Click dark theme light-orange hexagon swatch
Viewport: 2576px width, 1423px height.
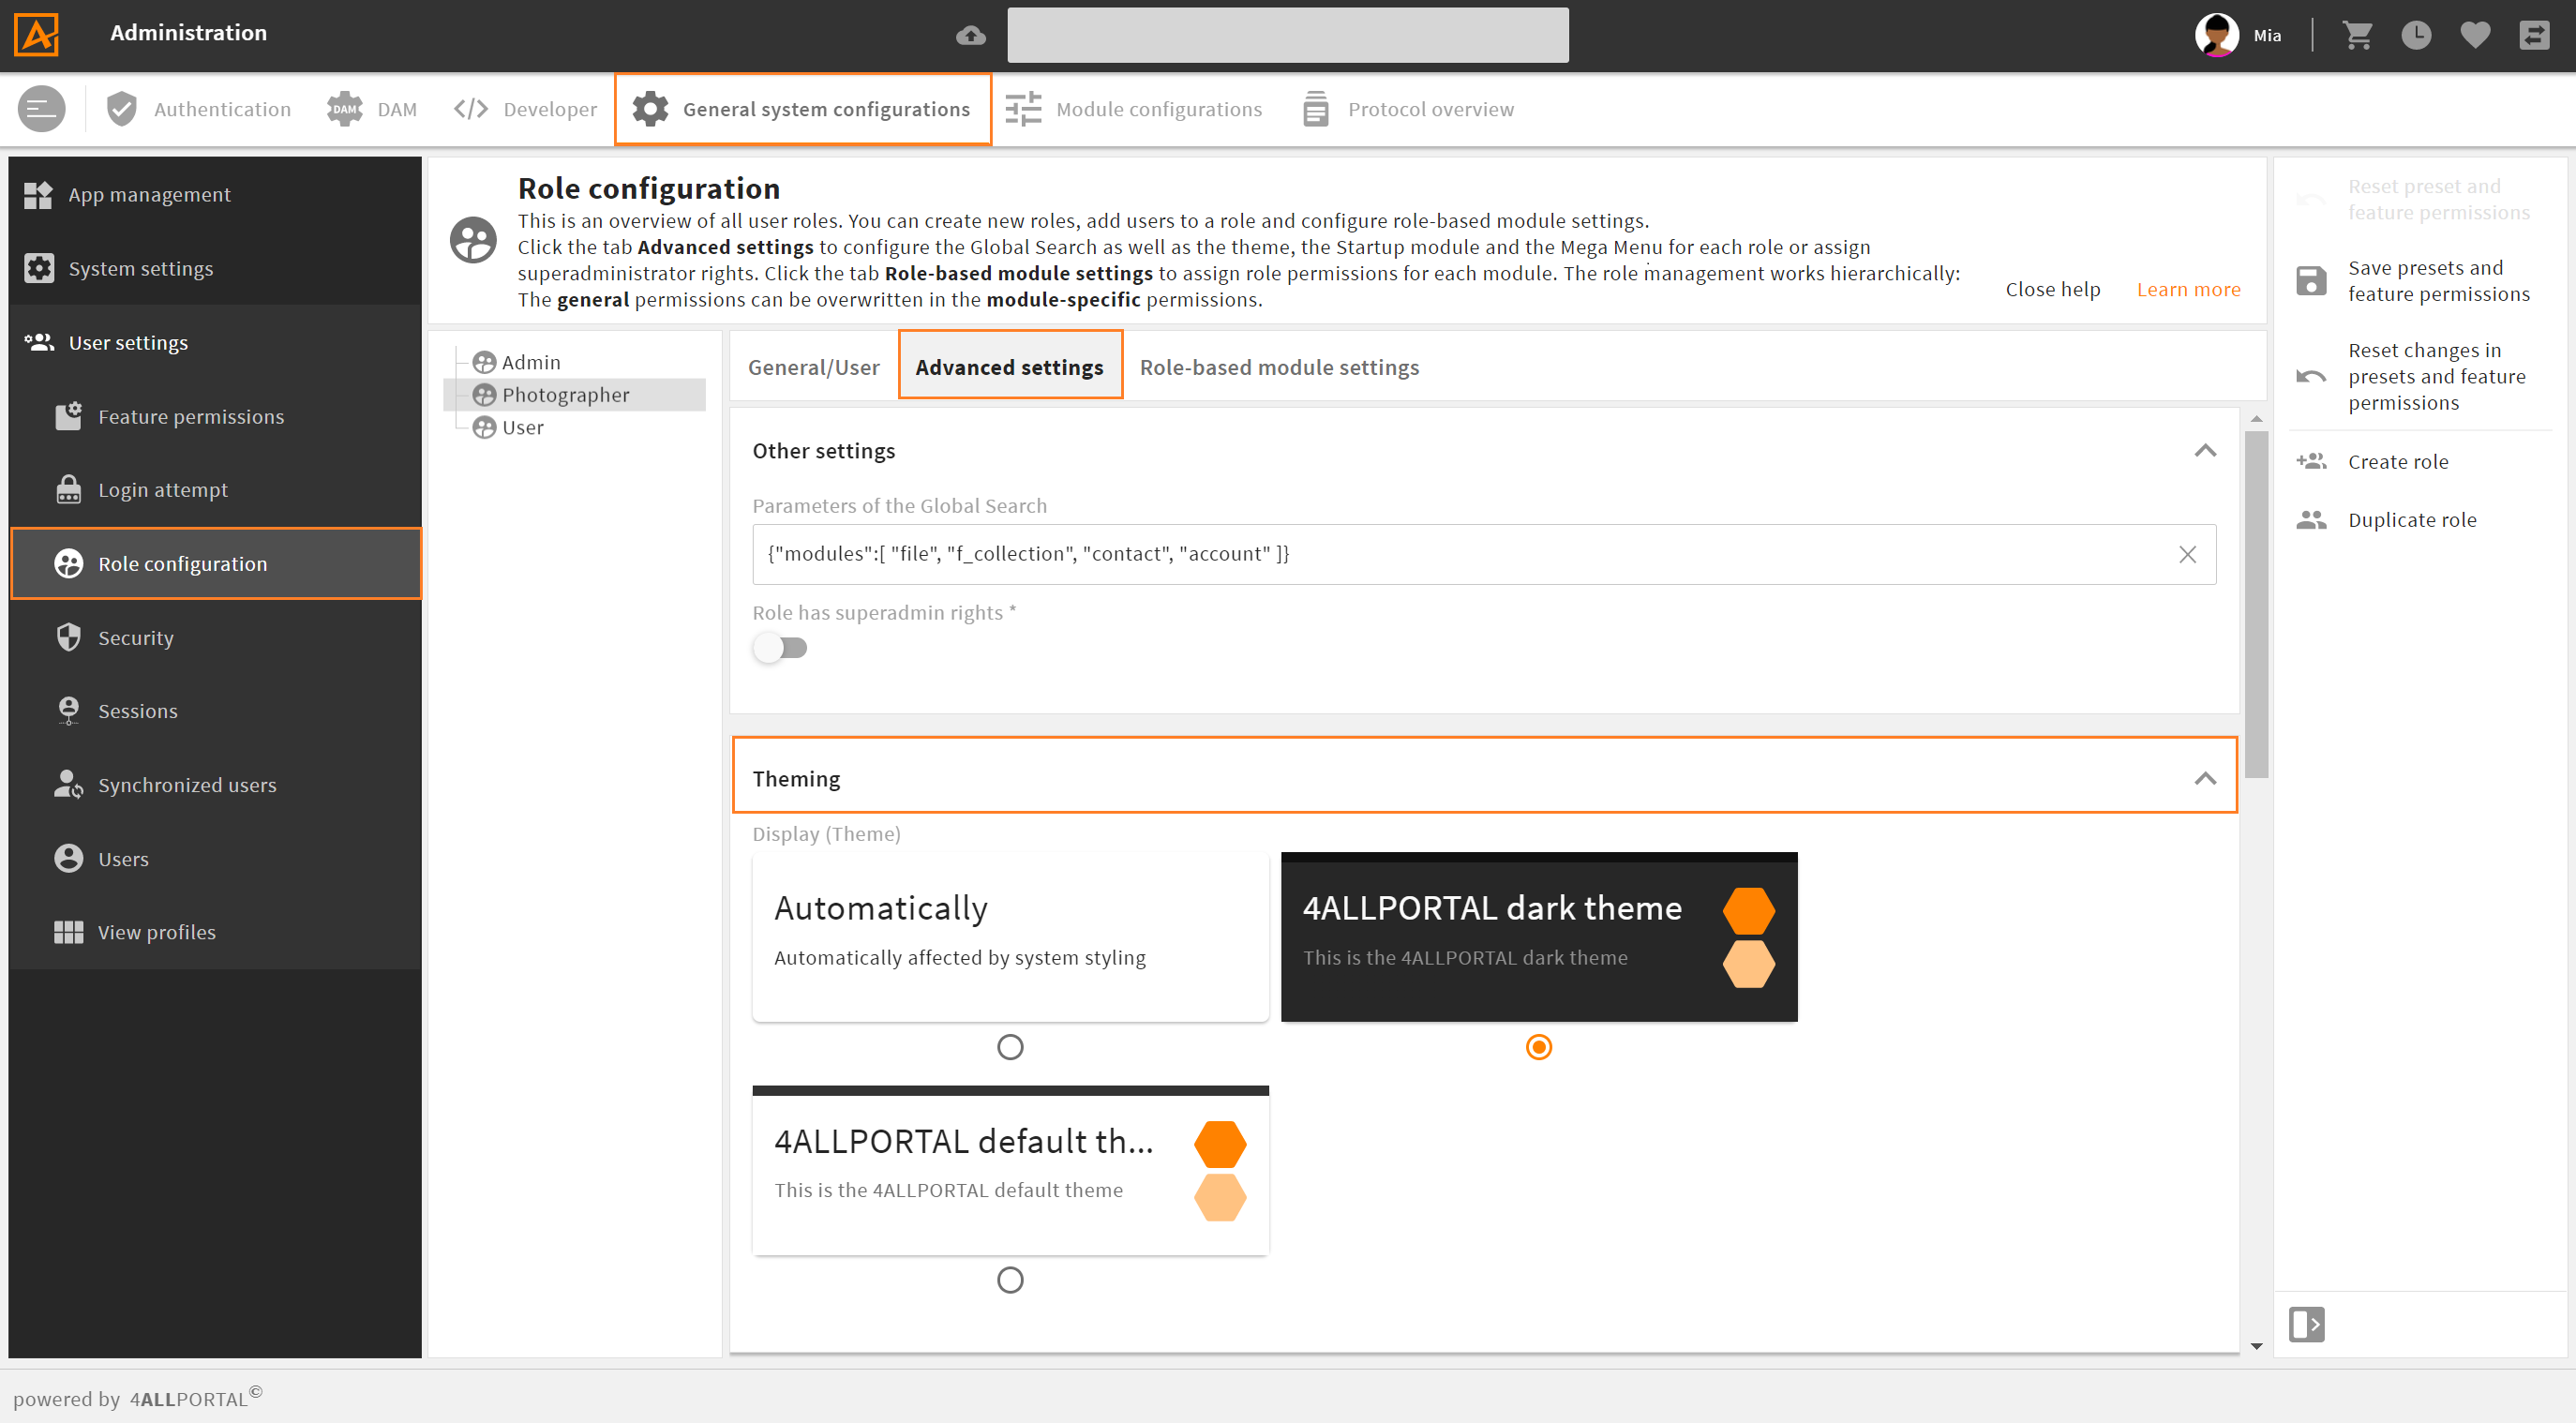coord(1748,963)
